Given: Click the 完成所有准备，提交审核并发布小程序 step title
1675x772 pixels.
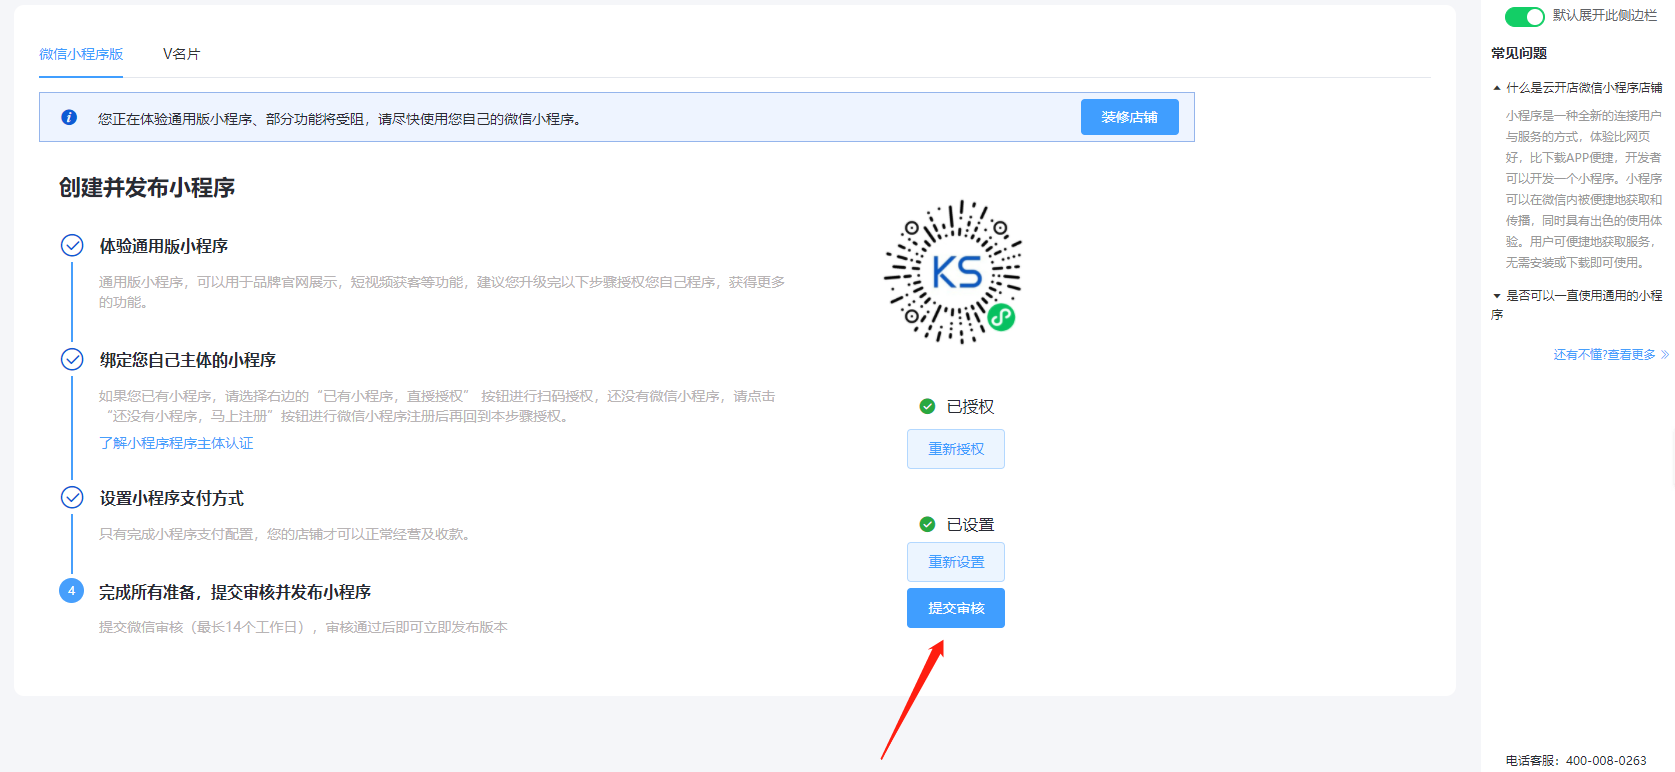Looking at the screenshot, I should 235,592.
